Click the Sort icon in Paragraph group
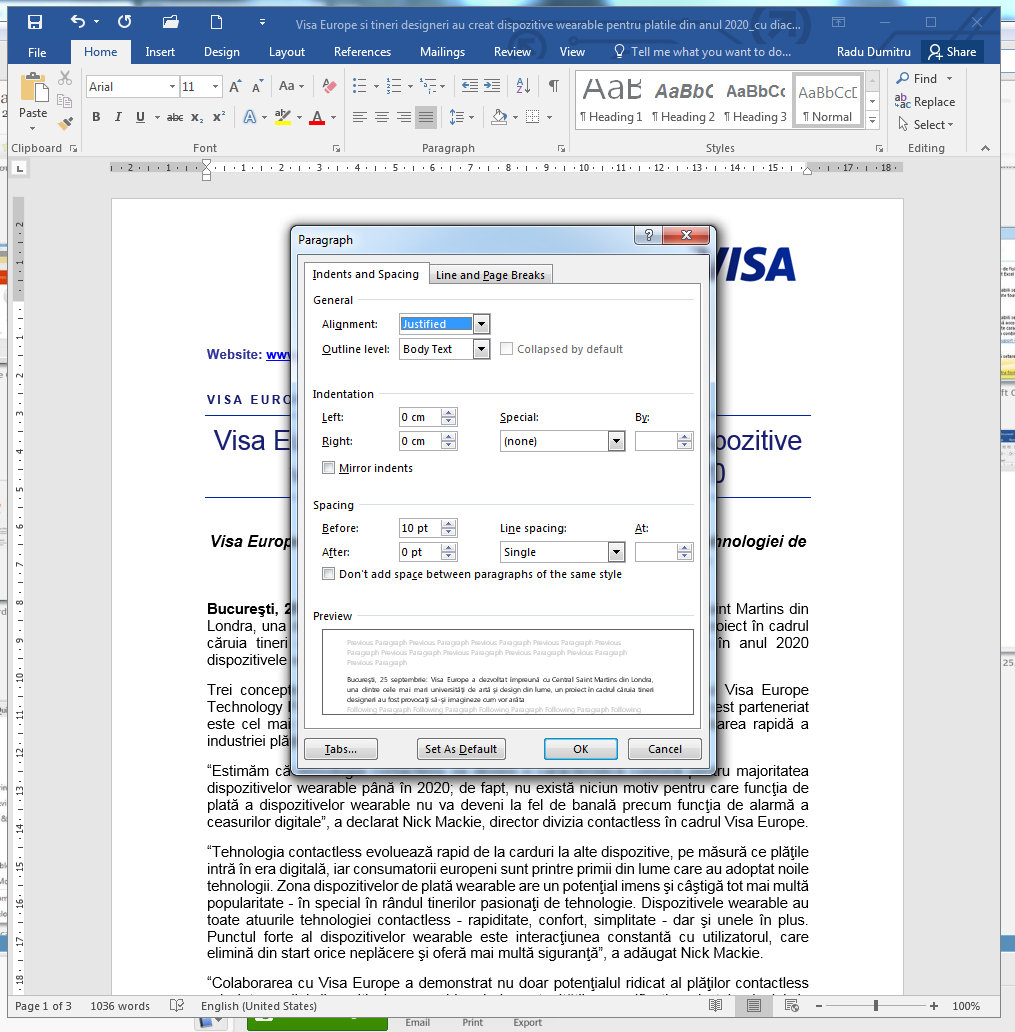 tap(523, 86)
